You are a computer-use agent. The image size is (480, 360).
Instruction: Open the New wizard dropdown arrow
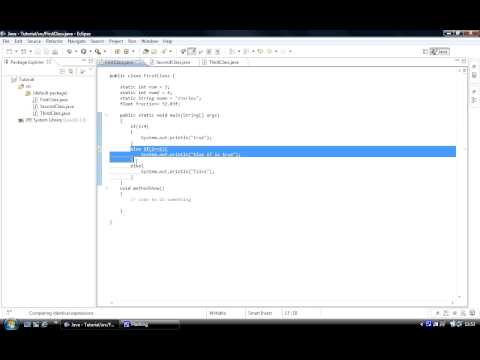click(16, 51)
